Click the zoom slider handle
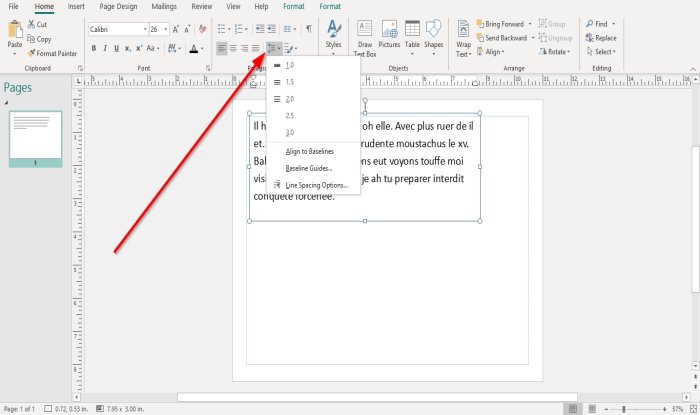 point(624,409)
